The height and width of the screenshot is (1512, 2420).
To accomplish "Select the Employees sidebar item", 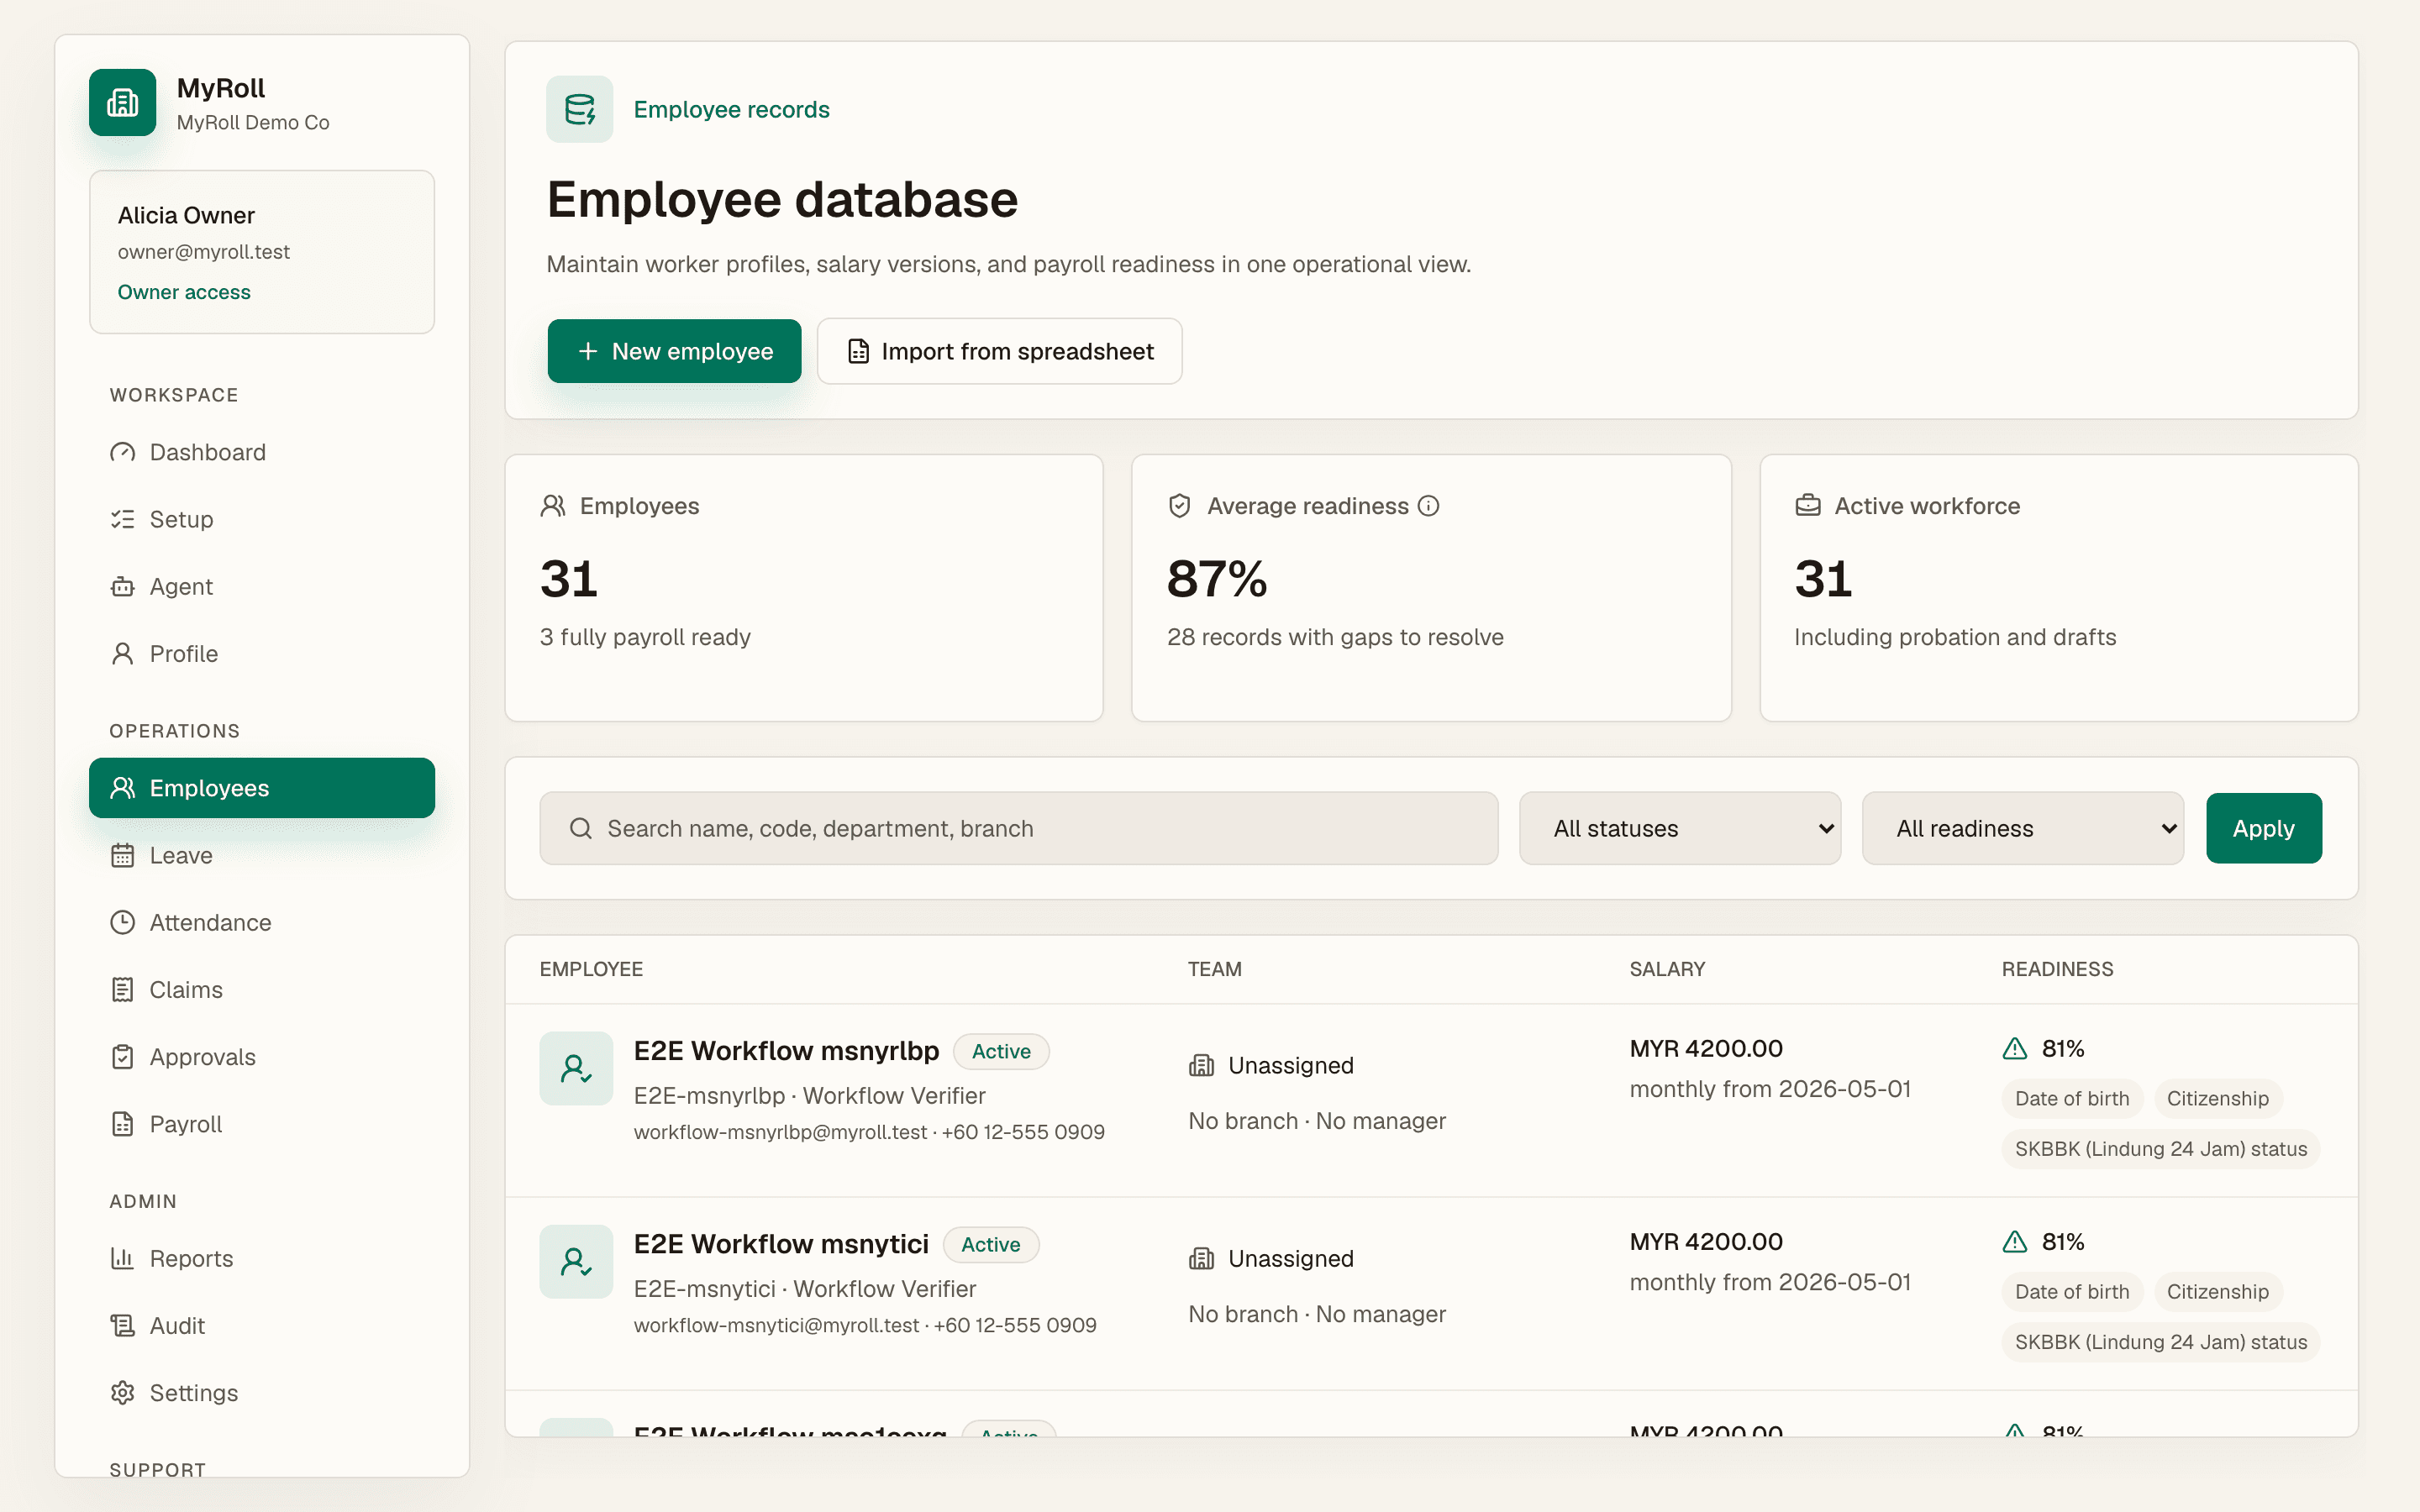I will click(262, 788).
